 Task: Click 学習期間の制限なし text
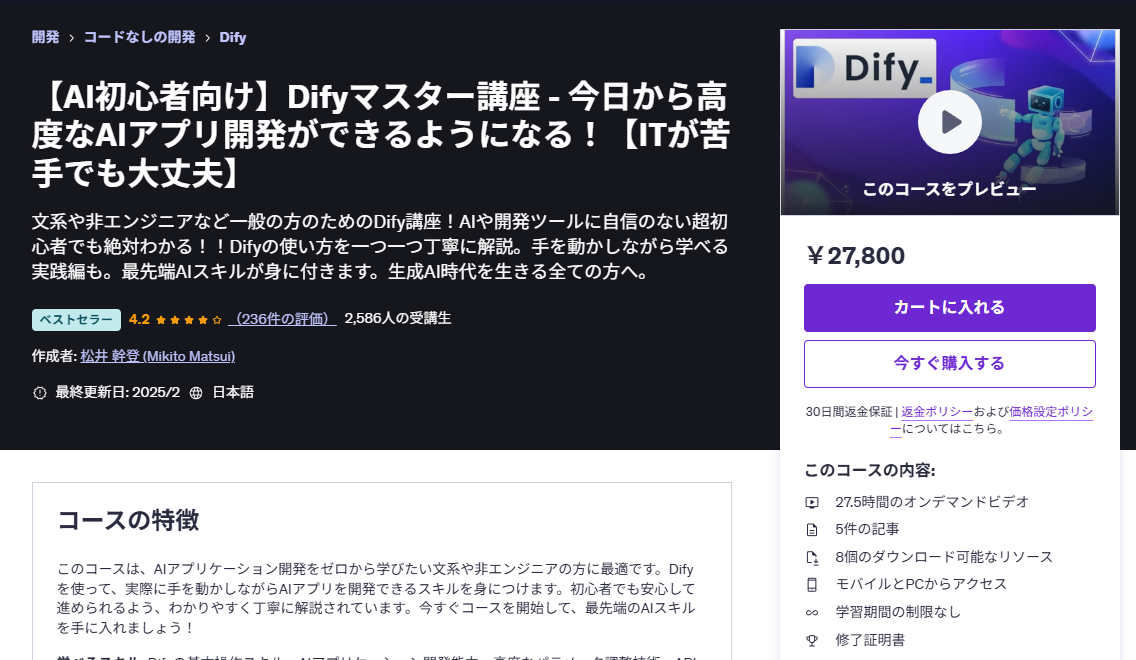click(898, 612)
